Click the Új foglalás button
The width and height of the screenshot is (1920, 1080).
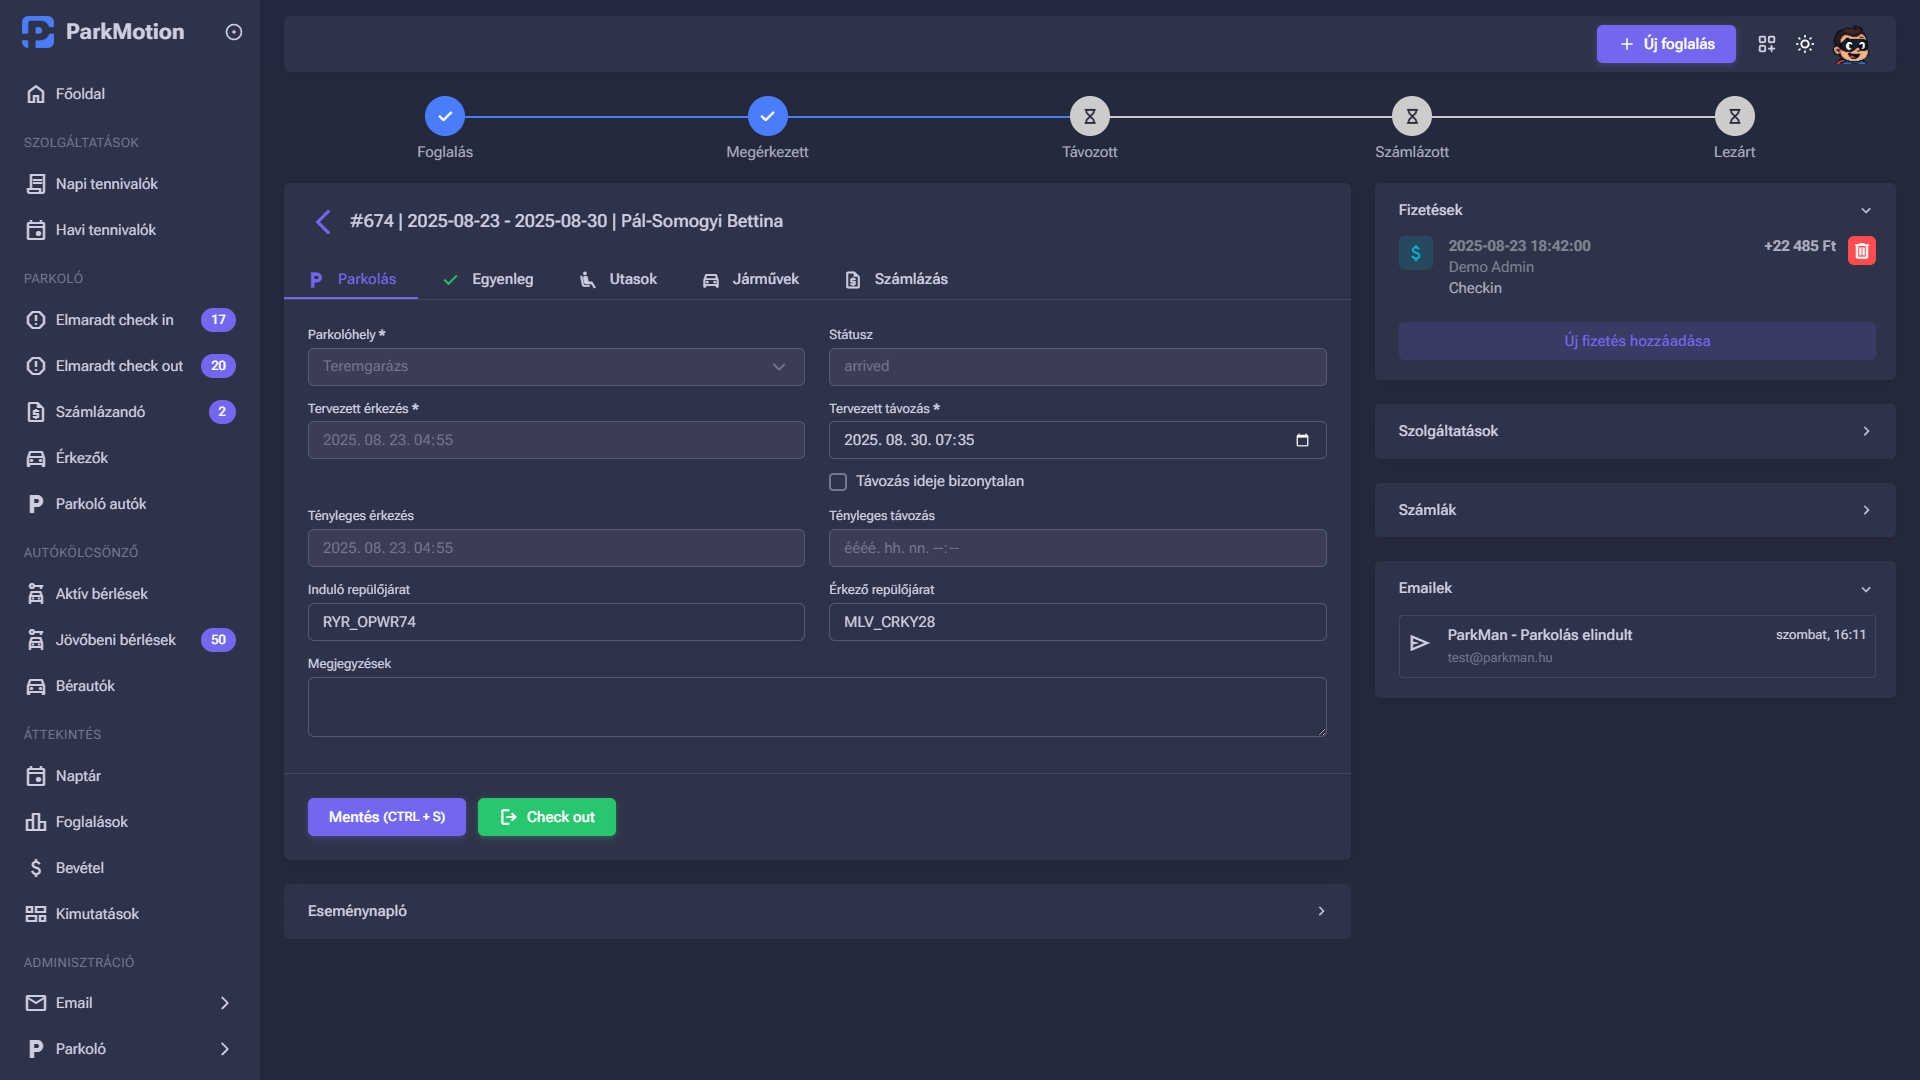[1665, 44]
